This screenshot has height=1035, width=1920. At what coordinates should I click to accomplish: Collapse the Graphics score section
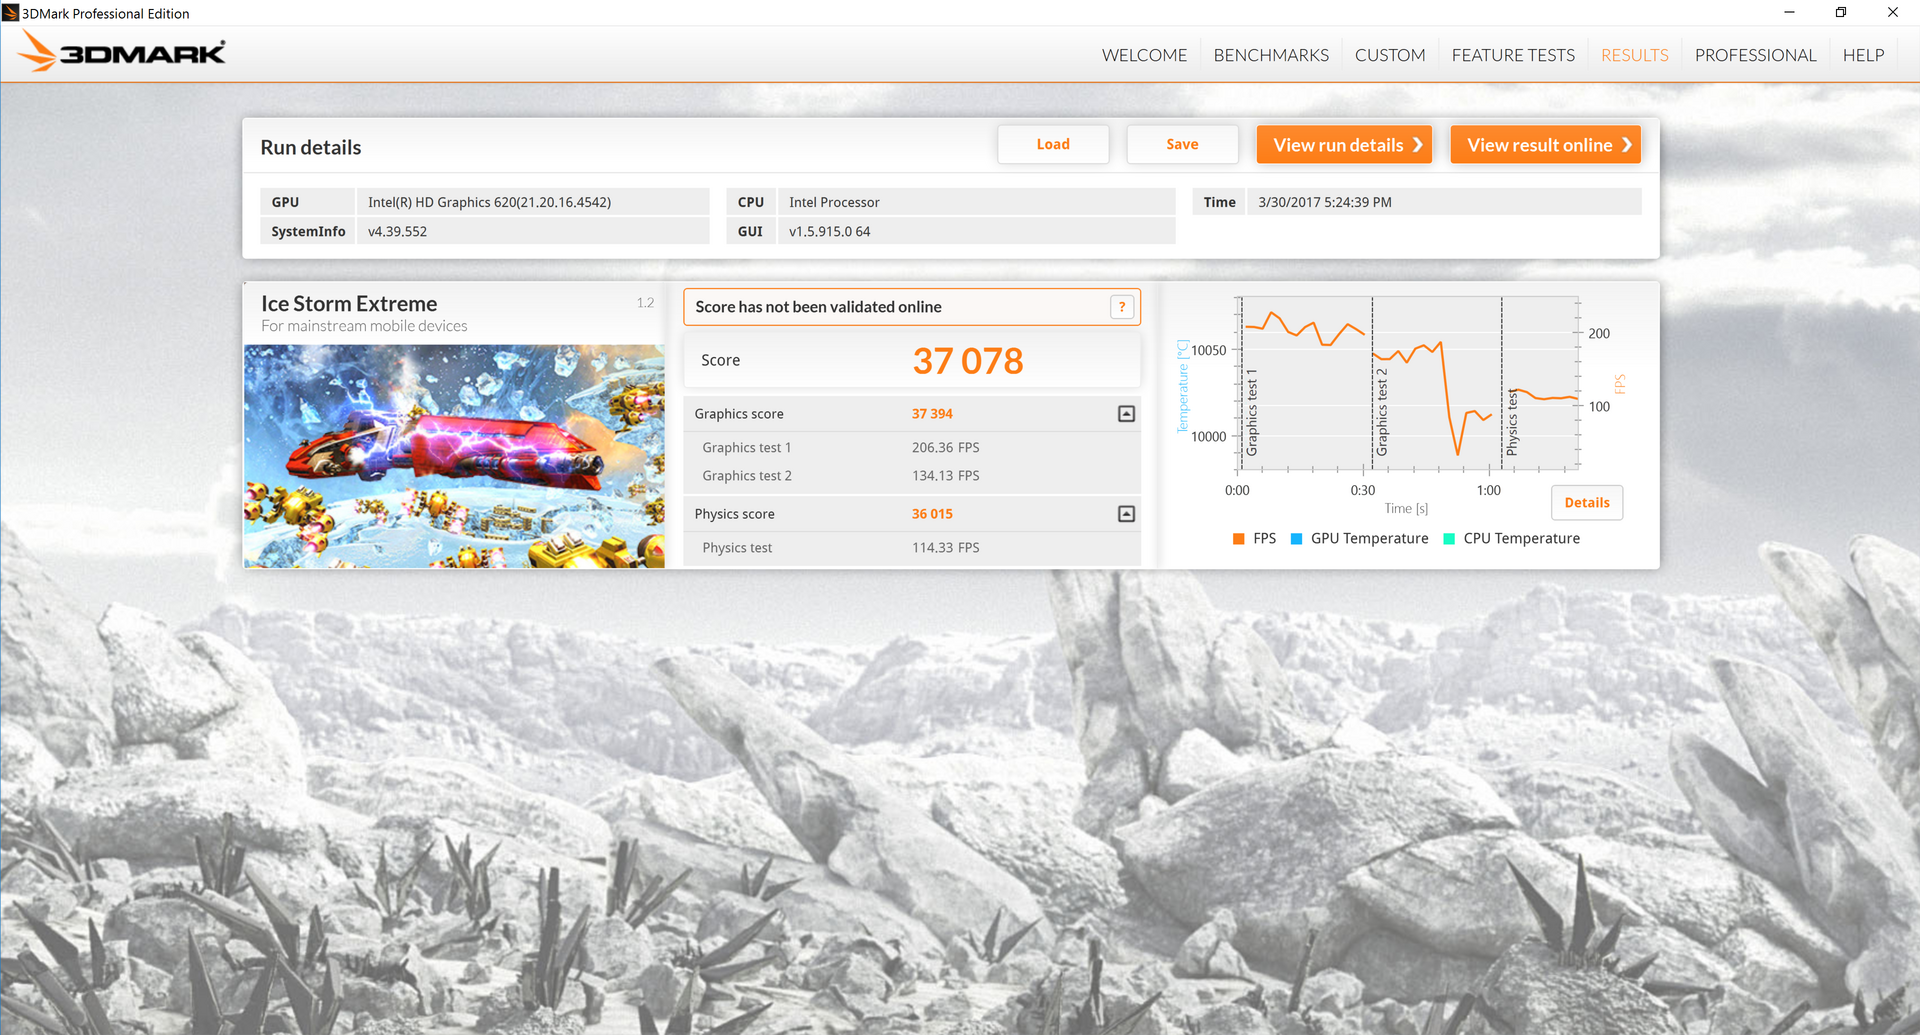[x=1126, y=414]
